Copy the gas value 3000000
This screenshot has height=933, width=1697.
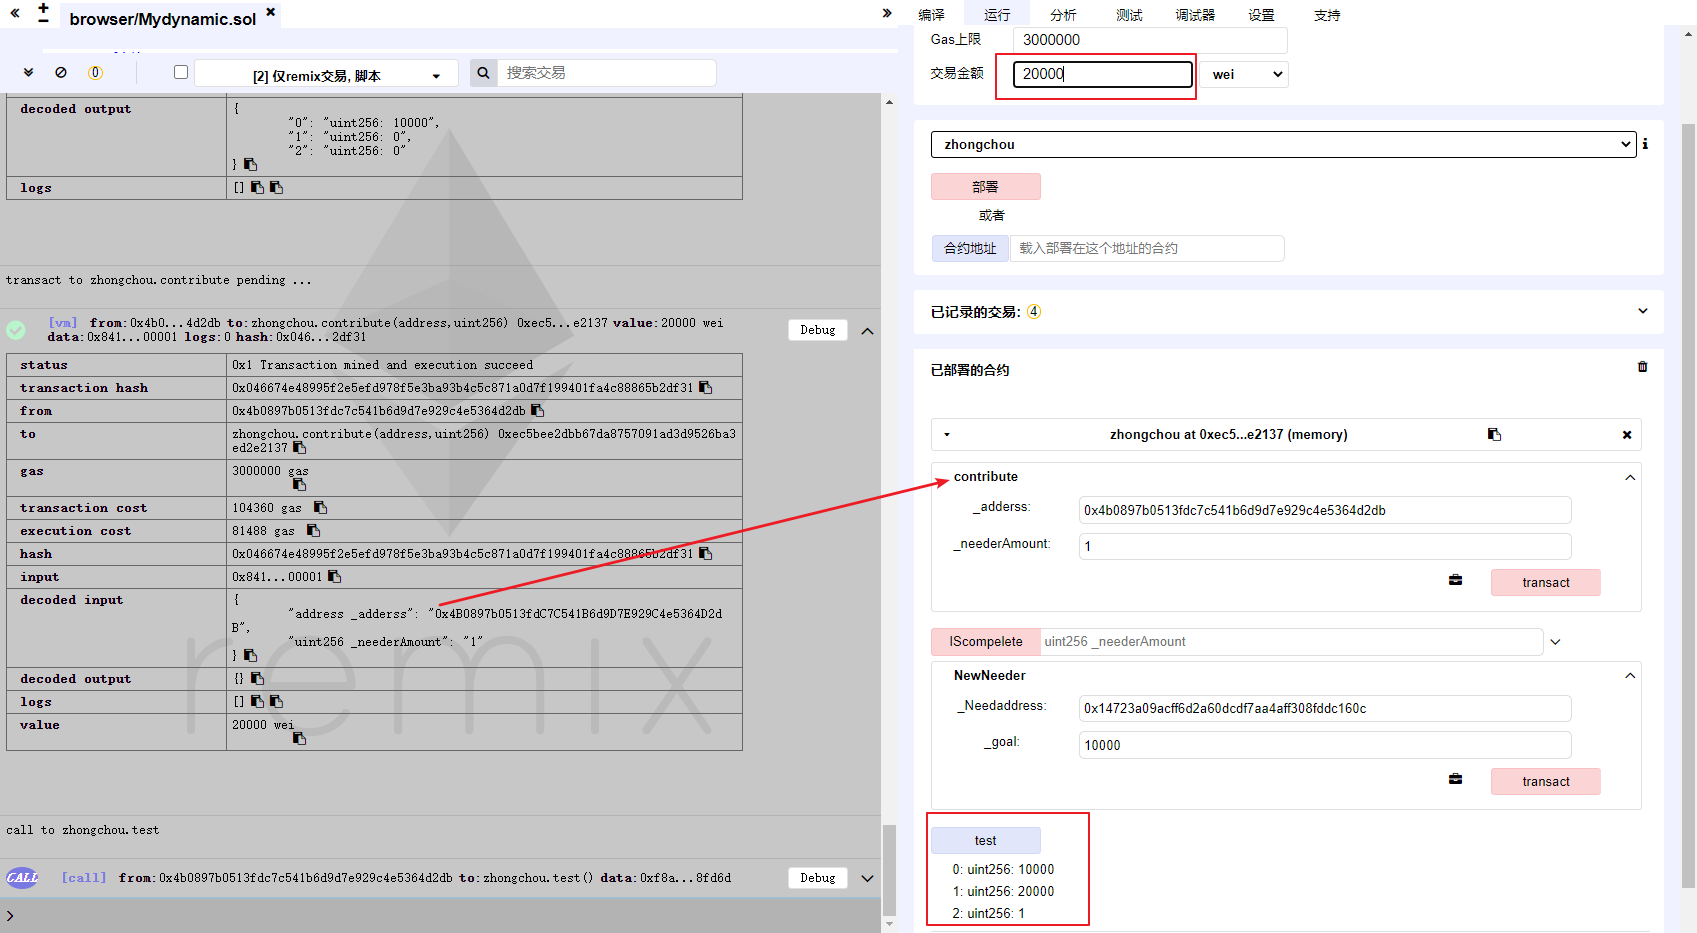point(299,484)
